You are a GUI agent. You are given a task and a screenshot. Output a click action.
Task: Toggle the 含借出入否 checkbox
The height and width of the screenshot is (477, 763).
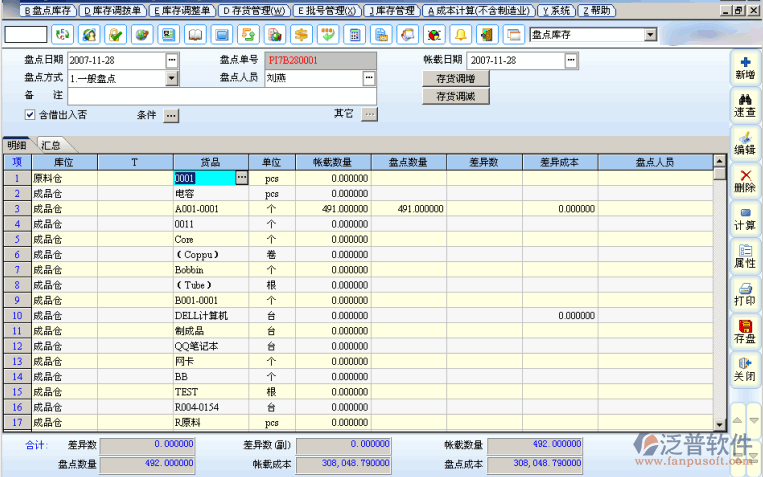point(30,114)
